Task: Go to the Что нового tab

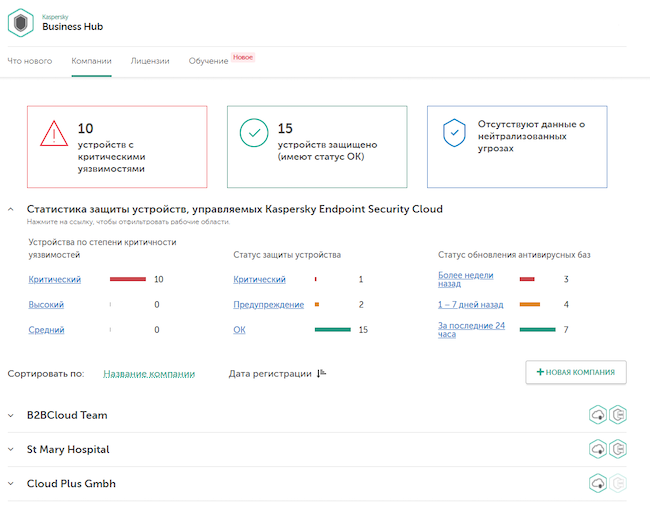Action: tap(30, 61)
